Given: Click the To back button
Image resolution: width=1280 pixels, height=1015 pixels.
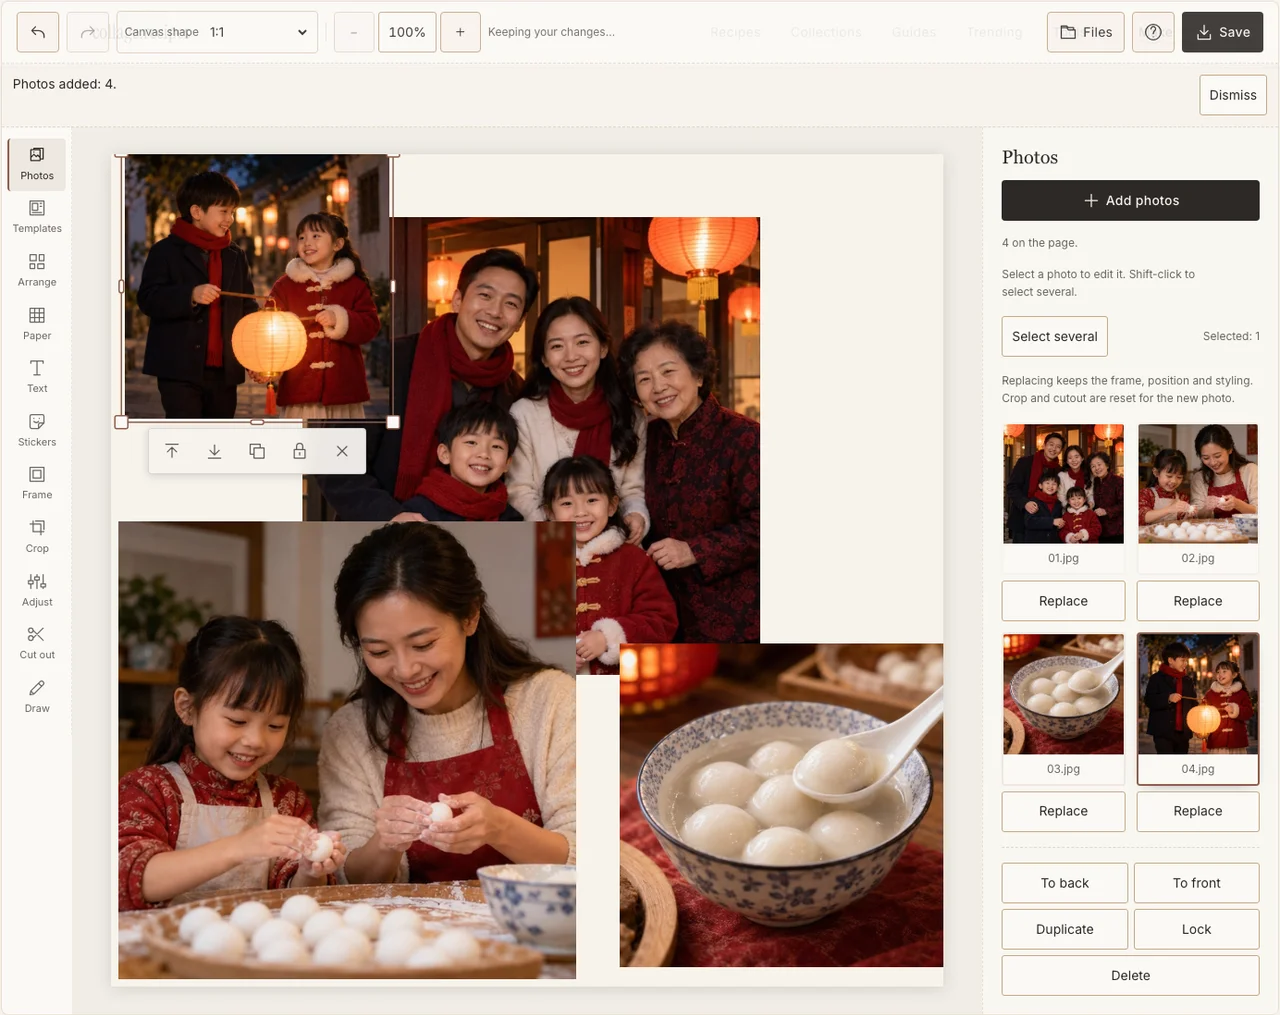Looking at the screenshot, I should pos(1065,883).
